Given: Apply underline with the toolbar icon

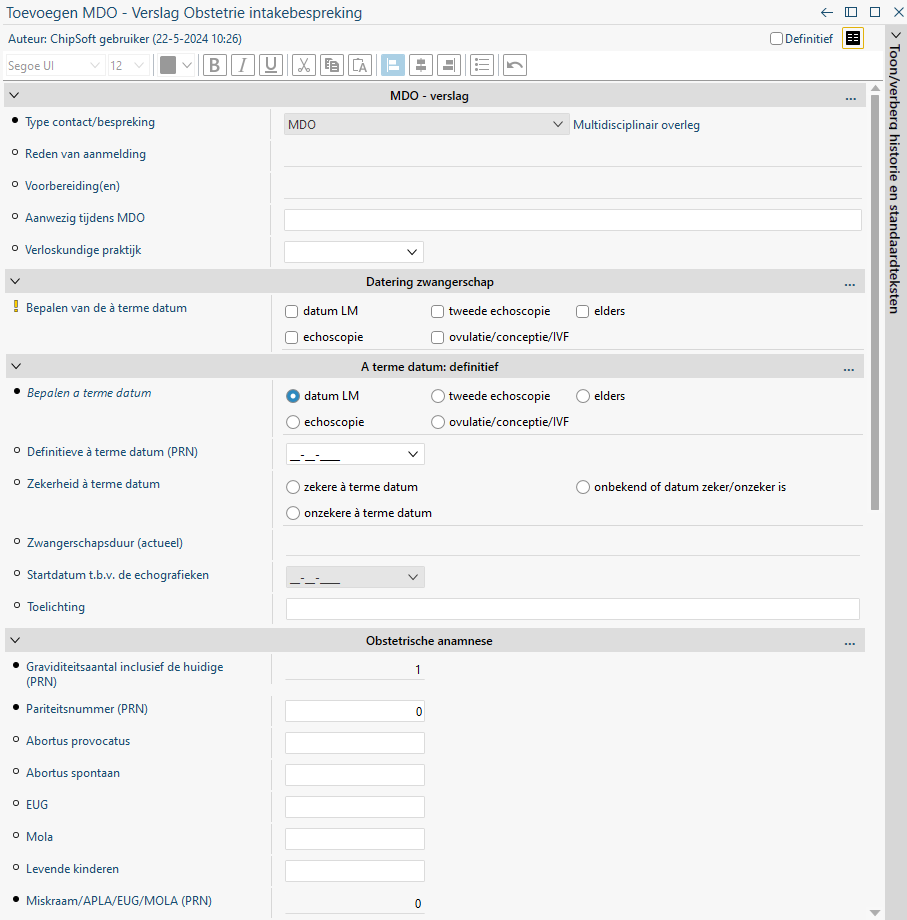Looking at the screenshot, I should click(270, 65).
